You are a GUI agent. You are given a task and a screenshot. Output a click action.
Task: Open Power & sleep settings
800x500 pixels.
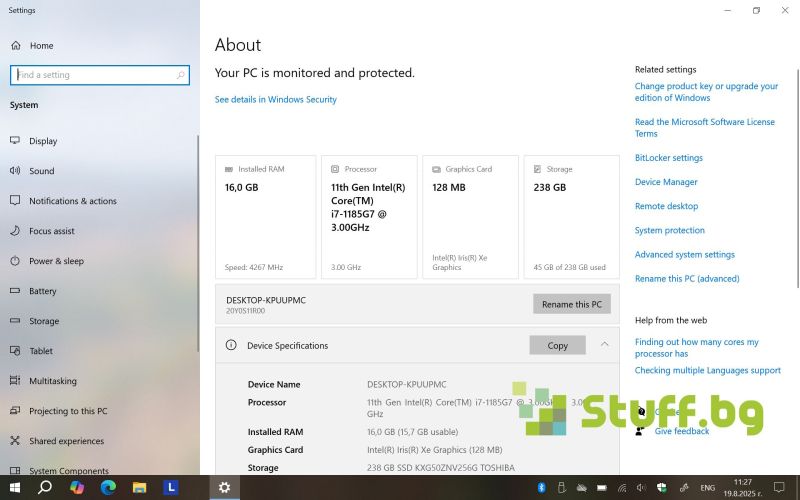[x=56, y=261]
